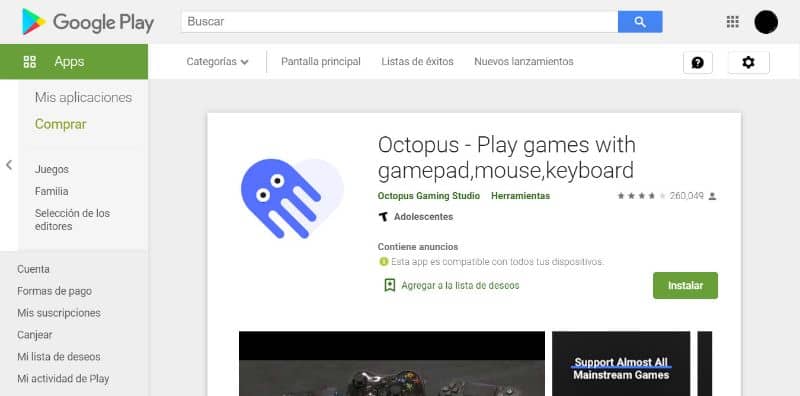Click the wishlist bookmark icon
Screen dimensions: 800x396
click(390, 285)
